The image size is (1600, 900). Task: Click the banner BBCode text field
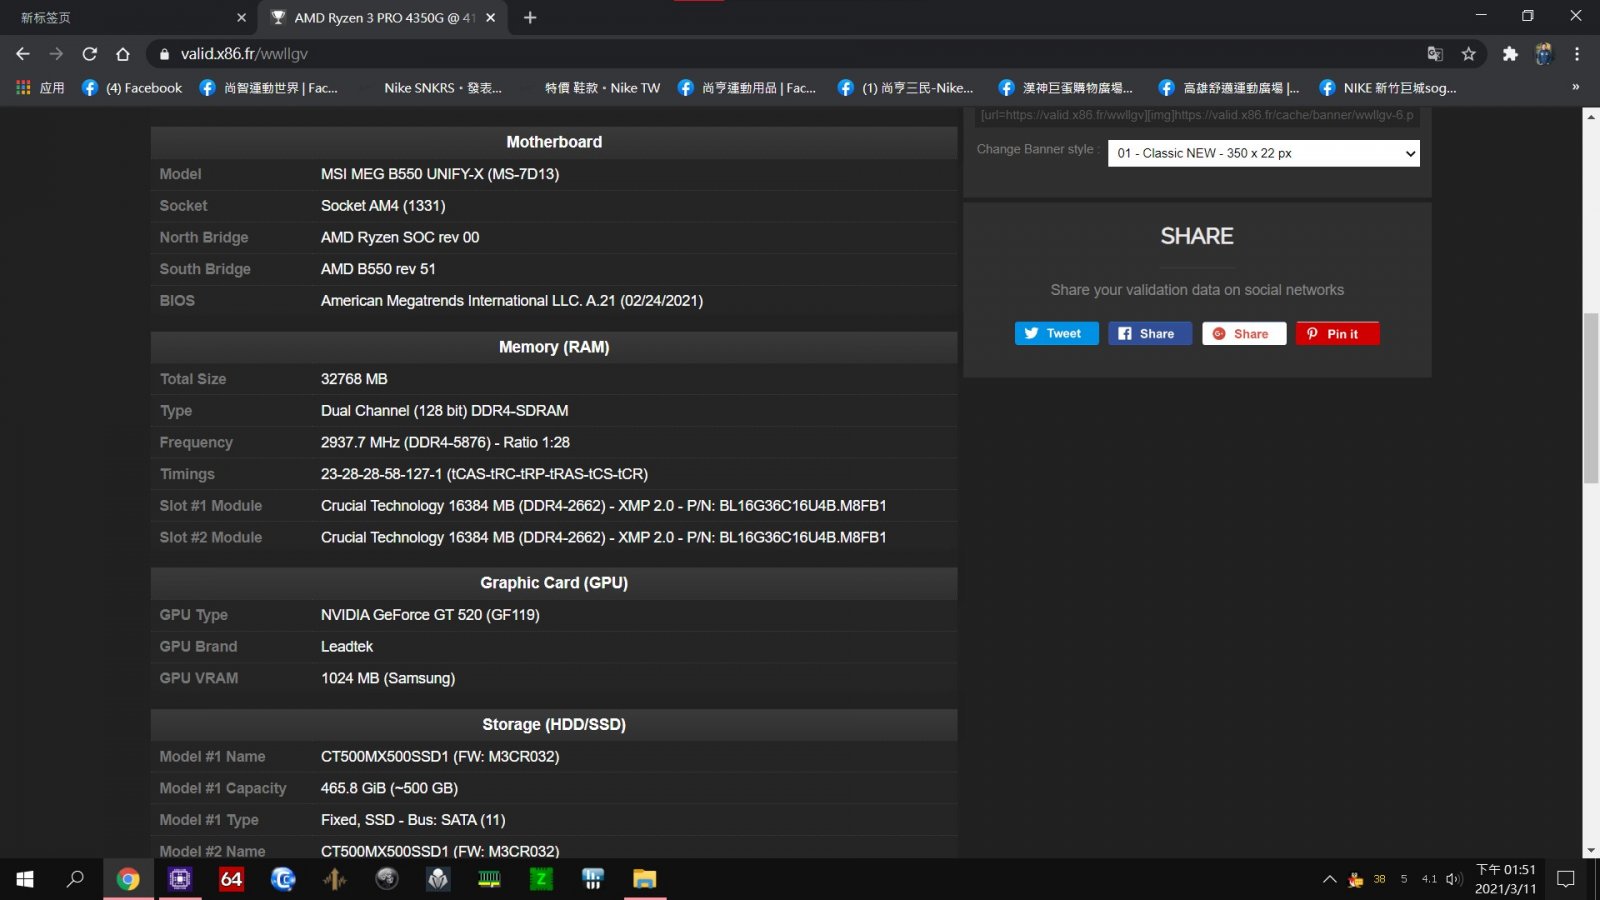(x=1197, y=115)
